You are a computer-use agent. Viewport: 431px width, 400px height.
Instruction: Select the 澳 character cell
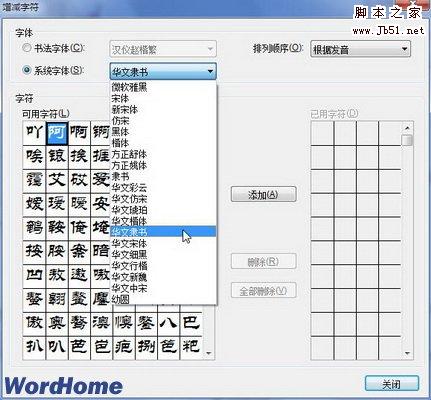click(x=101, y=324)
